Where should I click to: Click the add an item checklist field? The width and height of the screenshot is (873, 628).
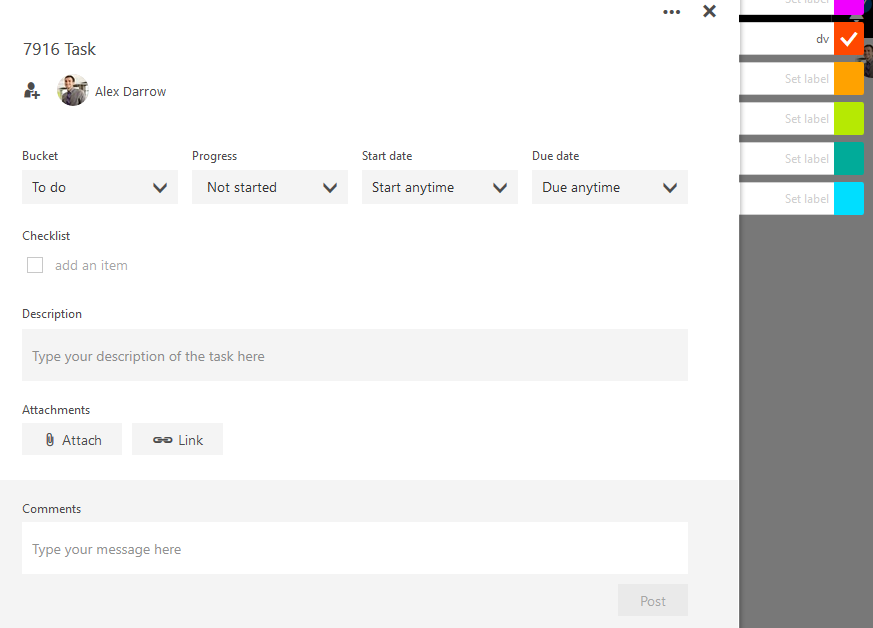click(91, 266)
